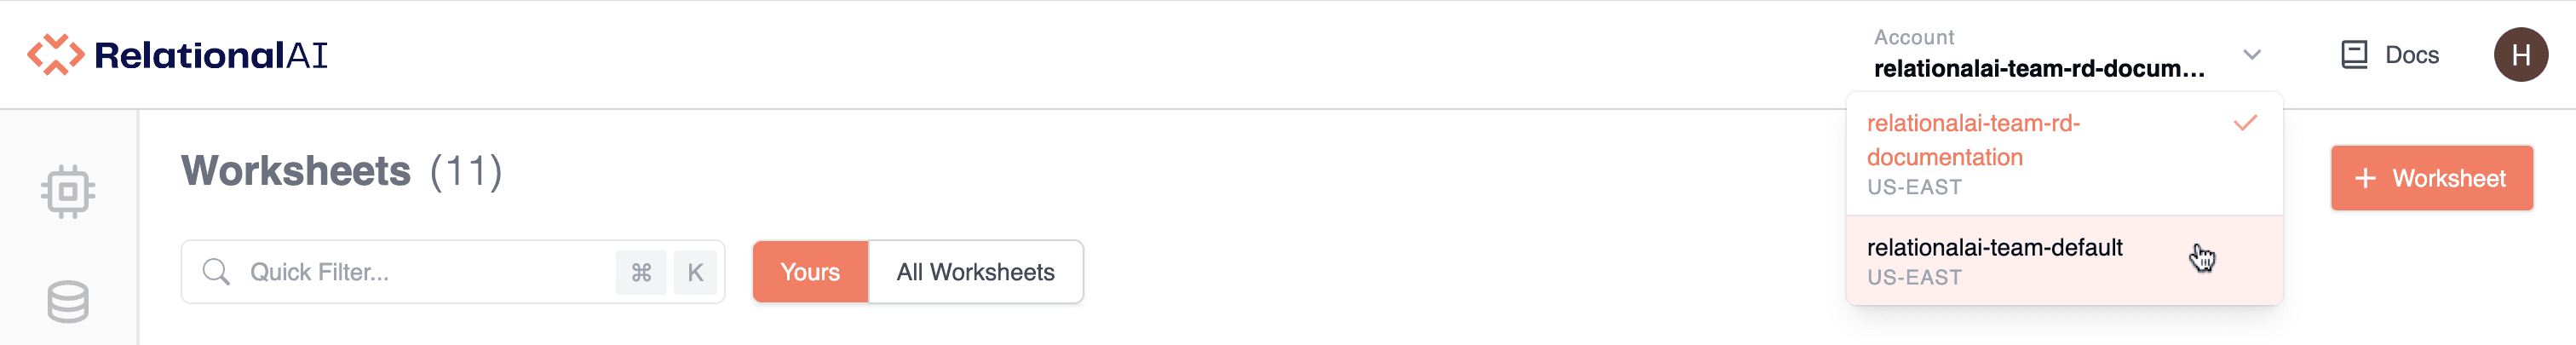Click the magnifier icon in Quick Filter
This screenshot has width=2576, height=345.
pos(216,272)
